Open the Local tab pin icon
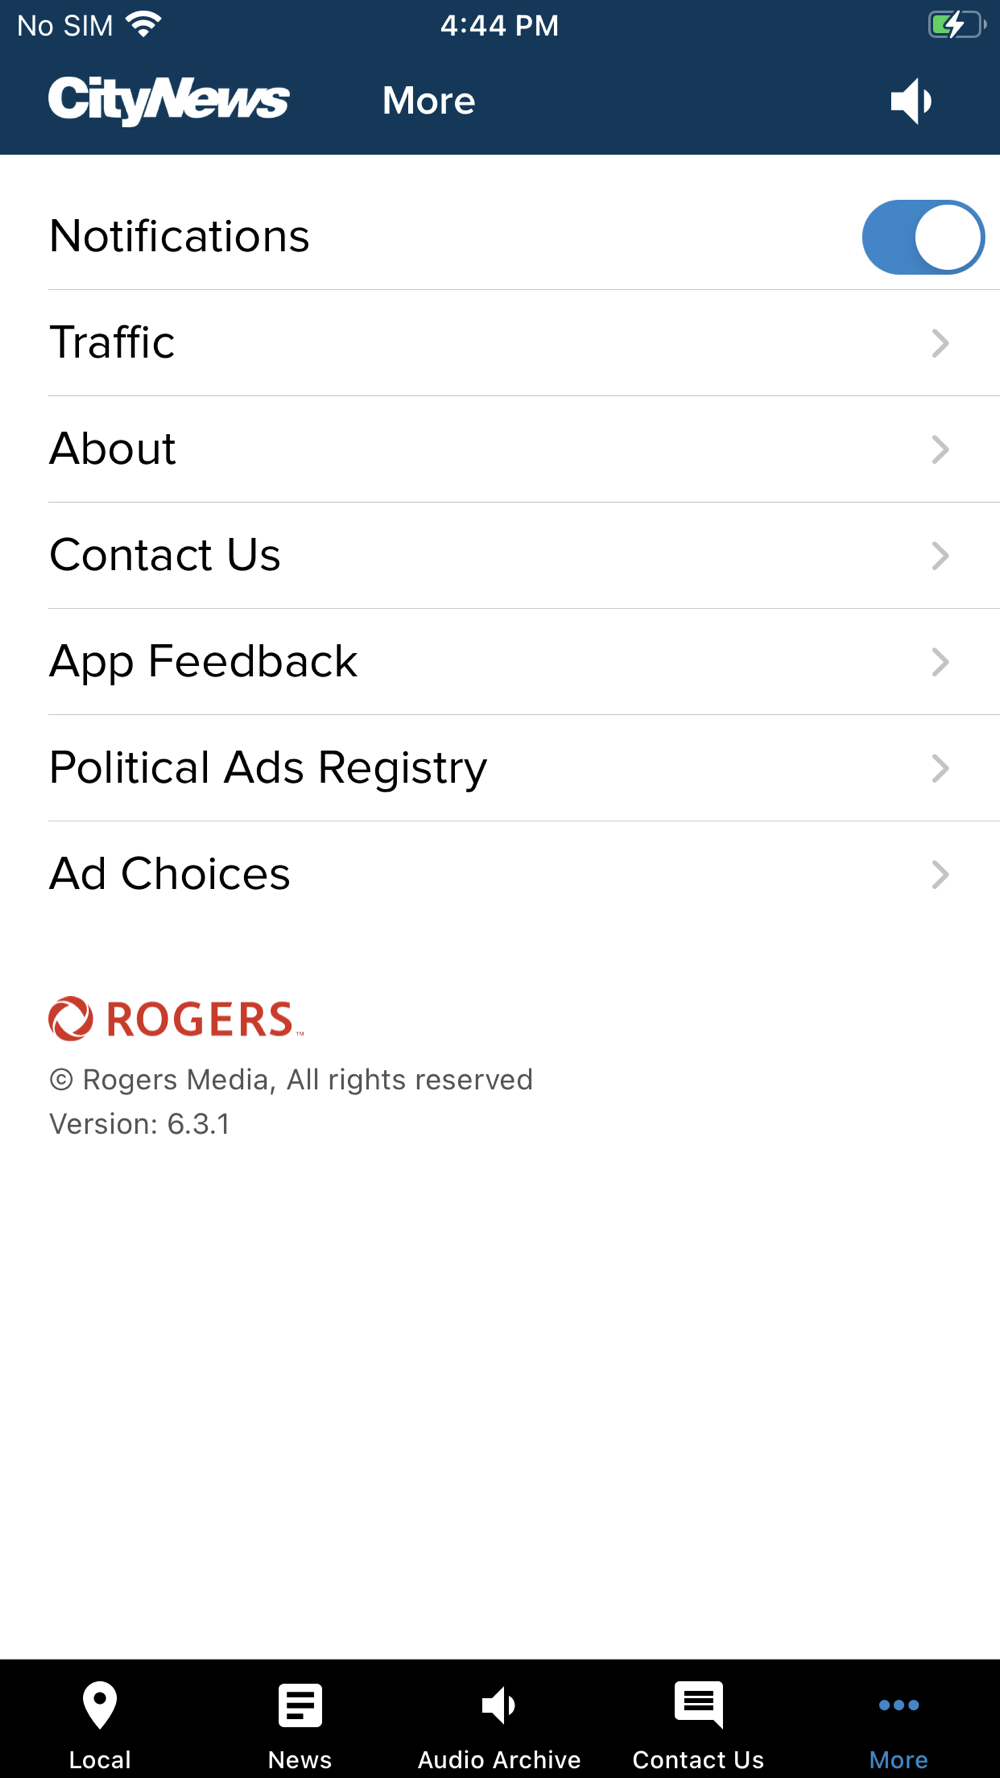Screen dimensions: 1000x1778 coord(100,1705)
